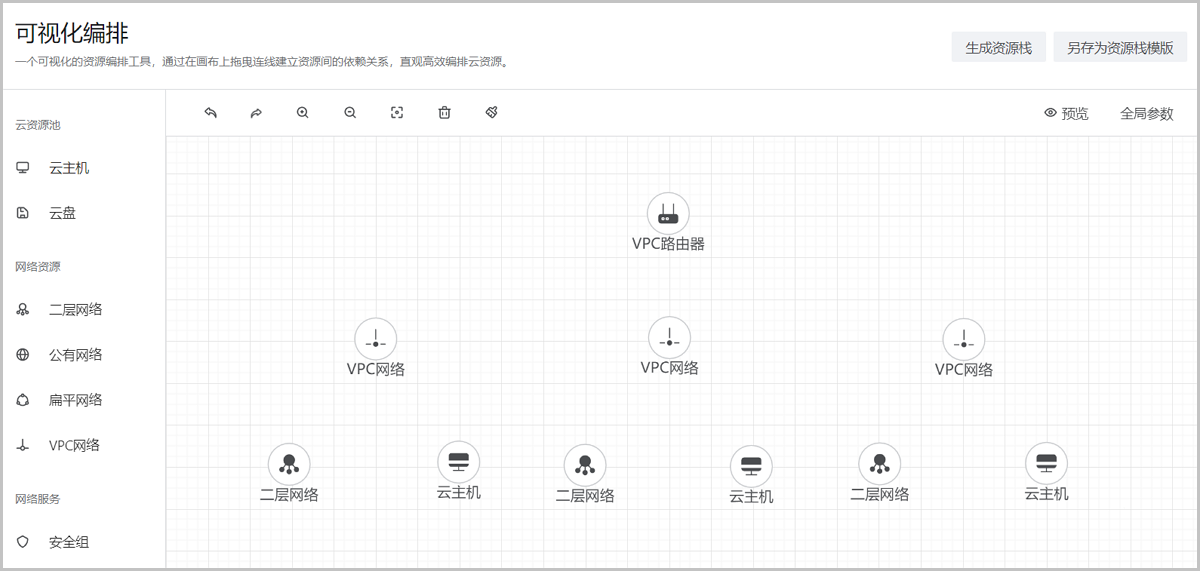Click the trash can delete icon
This screenshot has width=1200, height=571.
(444, 113)
